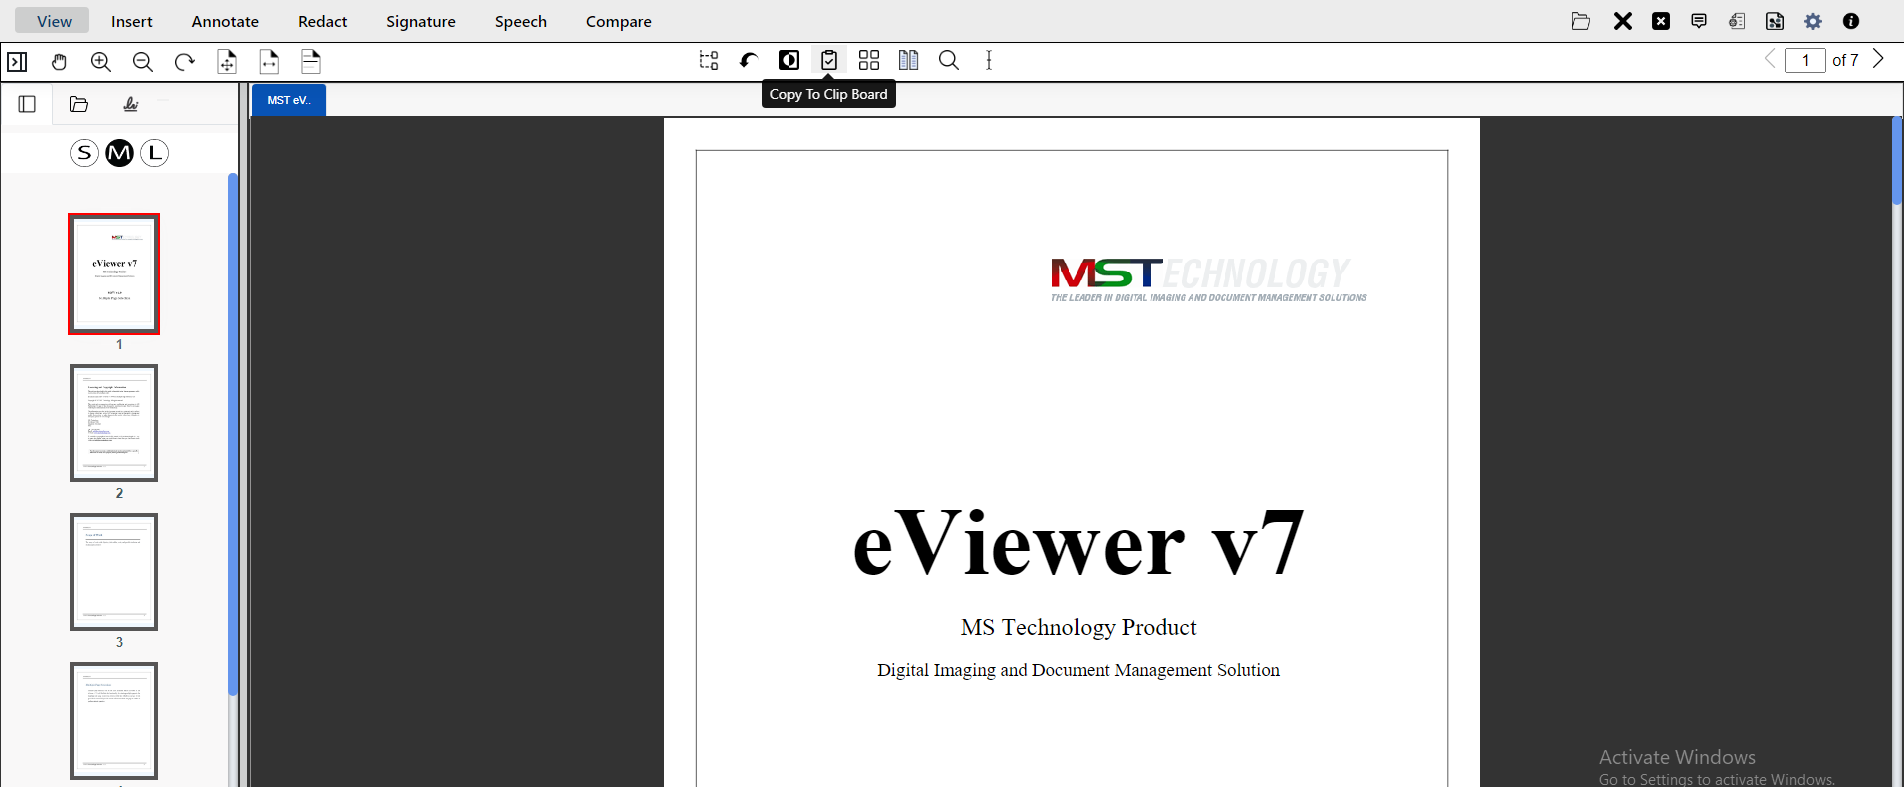
Task: Toggle the invert contrast icon
Action: pyautogui.click(x=789, y=61)
